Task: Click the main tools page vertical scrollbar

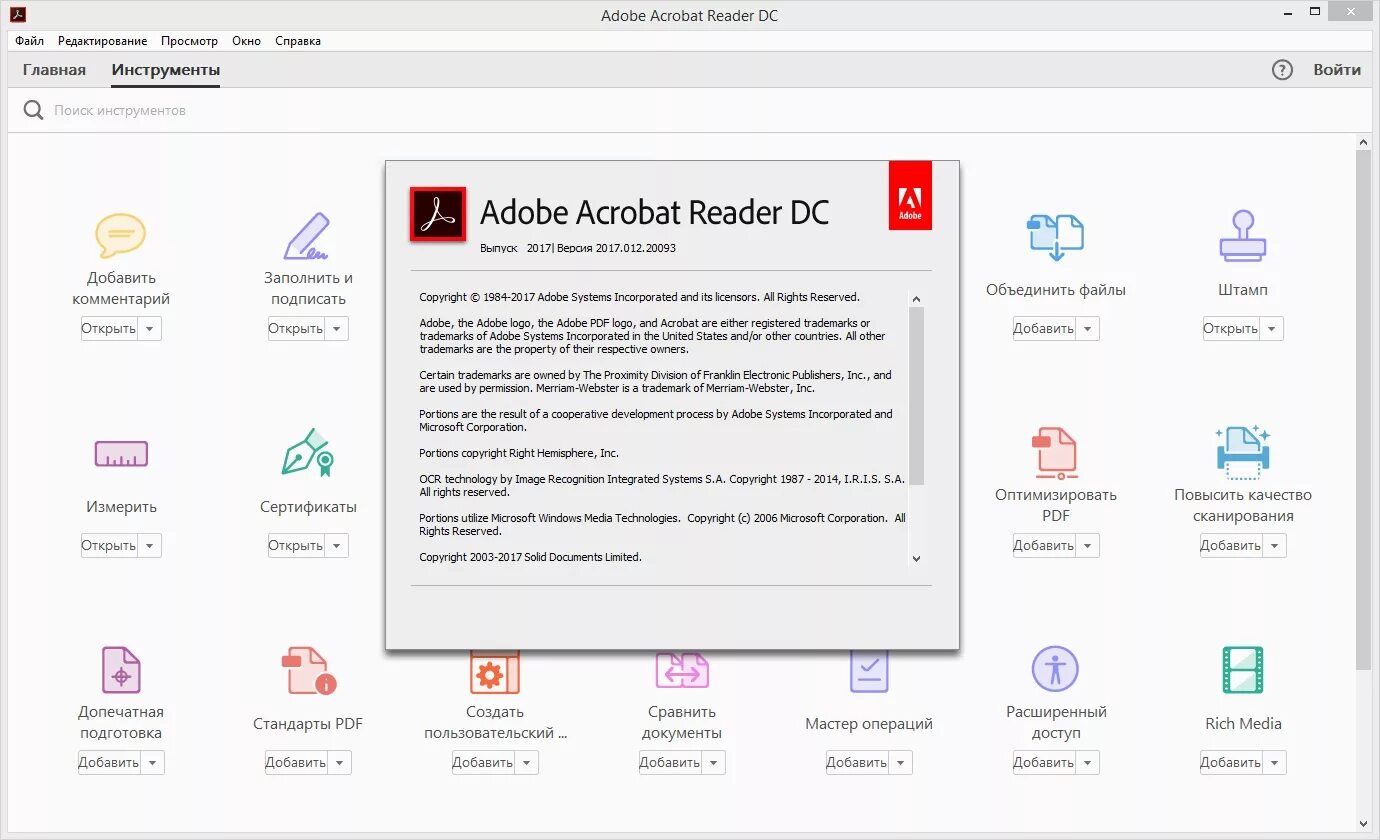Action: (1364, 410)
